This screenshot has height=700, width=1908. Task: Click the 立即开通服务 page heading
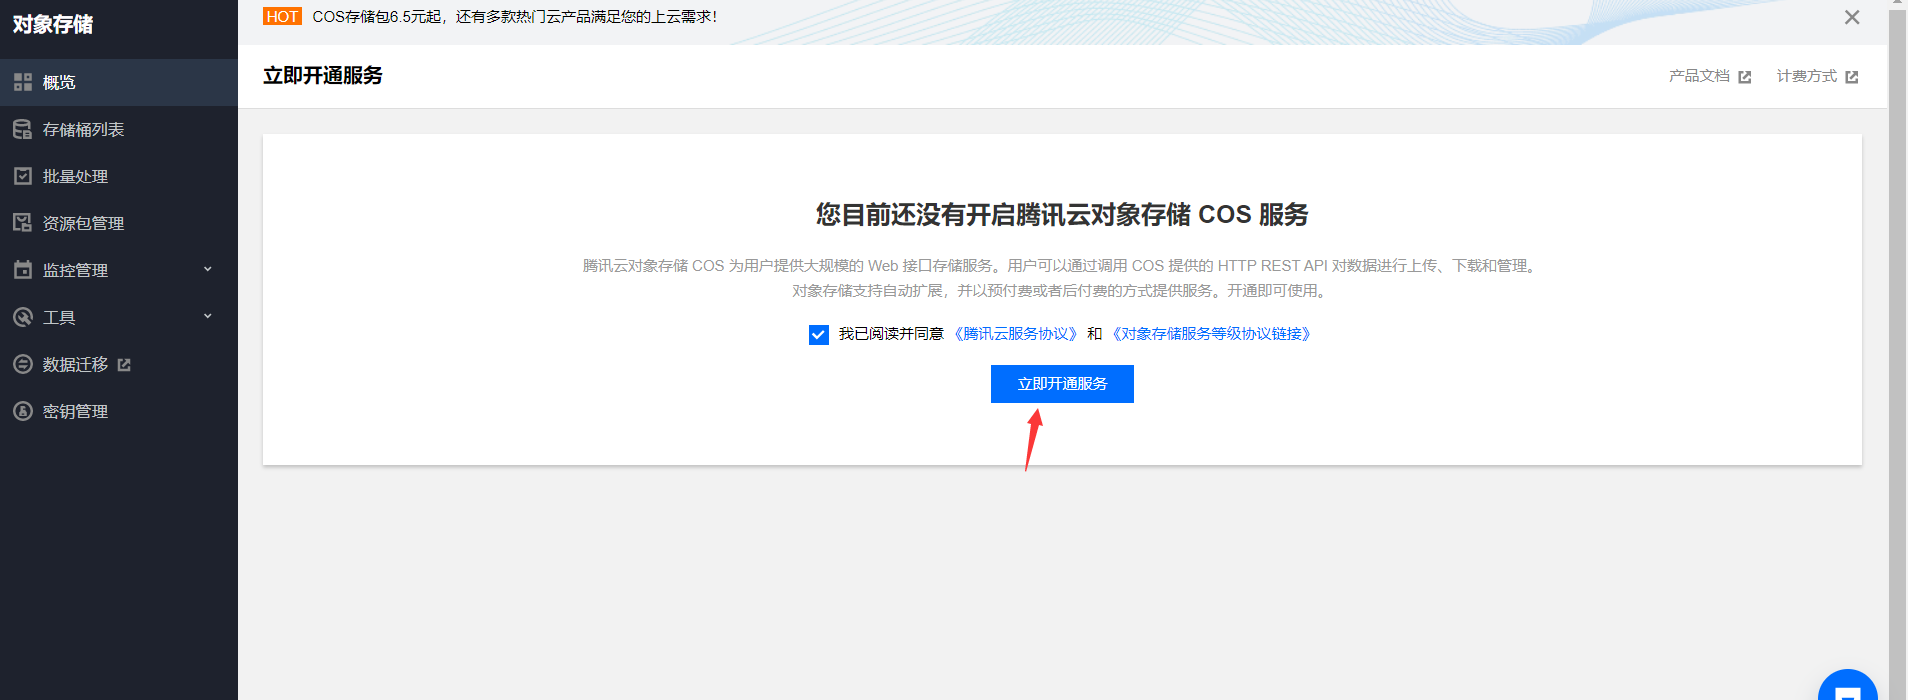click(x=323, y=76)
